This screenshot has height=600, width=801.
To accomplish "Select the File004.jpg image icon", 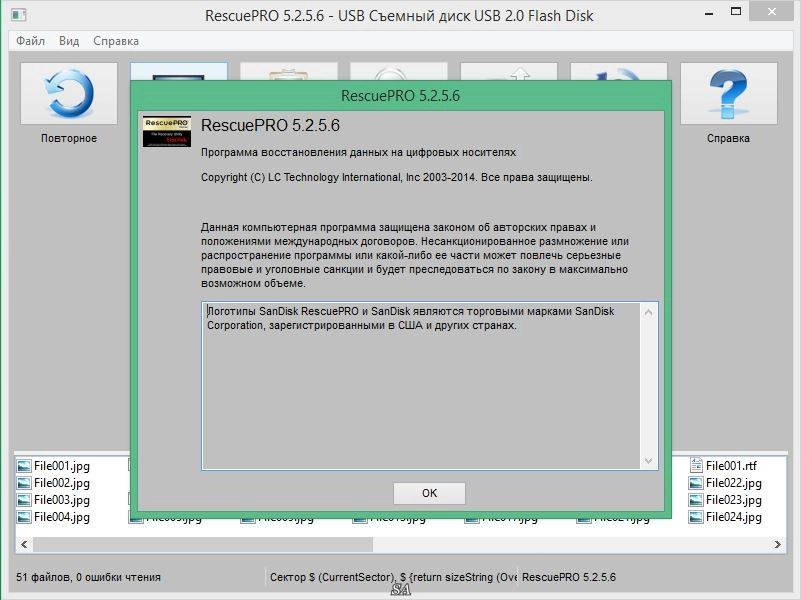I will point(23,517).
